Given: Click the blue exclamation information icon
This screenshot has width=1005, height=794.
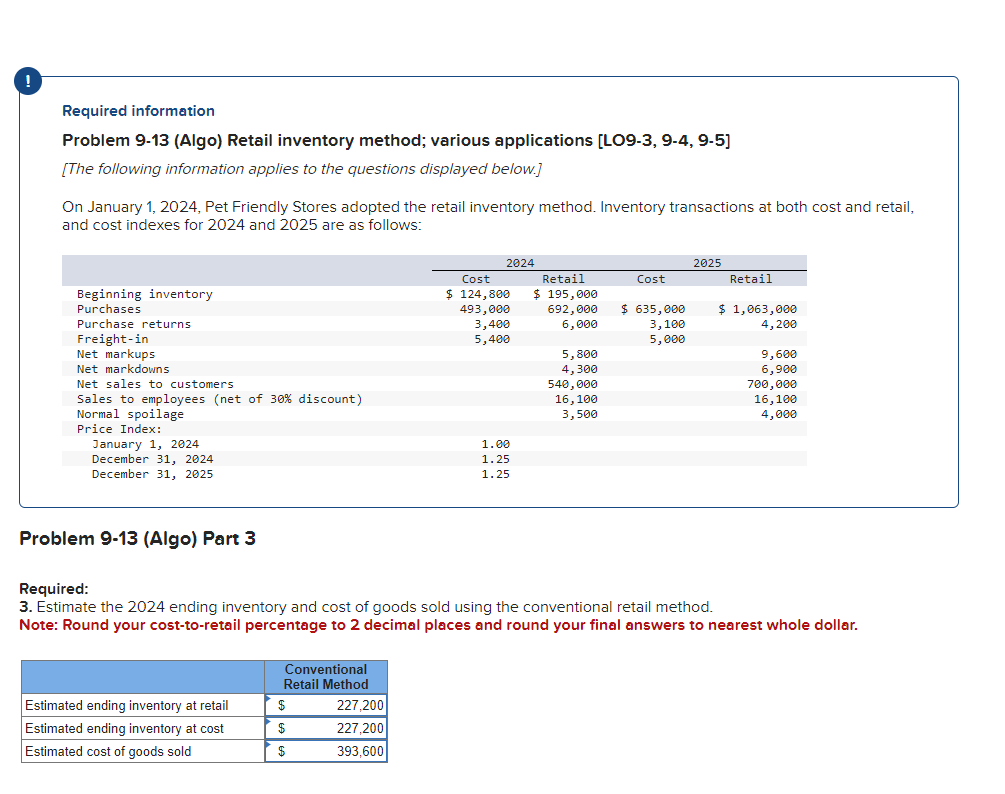Looking at the screenshot, I should coord(27,81).
